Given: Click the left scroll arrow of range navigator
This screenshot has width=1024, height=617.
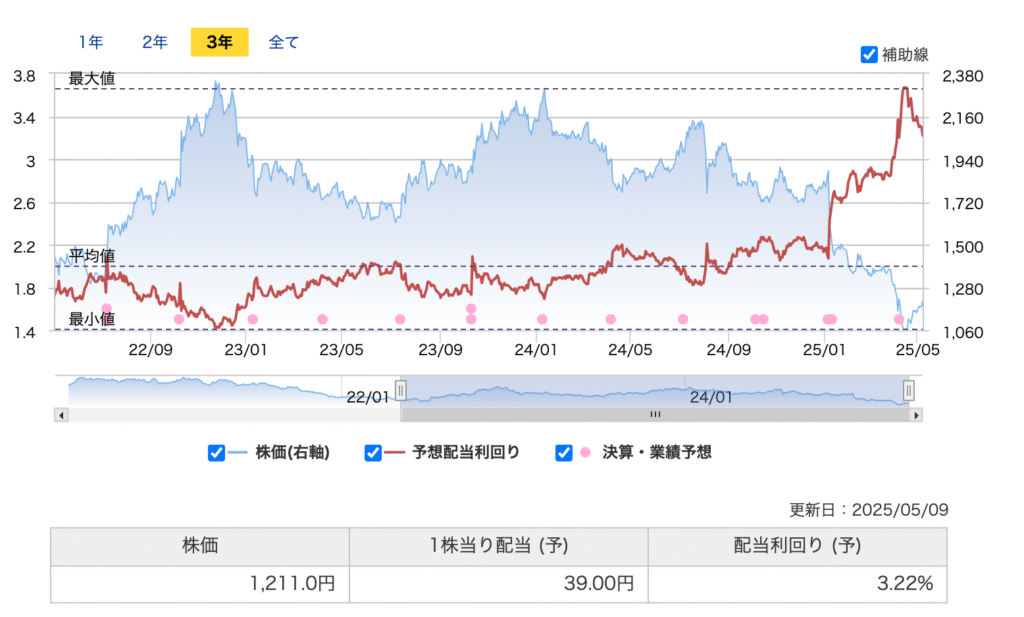Looking at the screenshot, I should click(61, 415).
